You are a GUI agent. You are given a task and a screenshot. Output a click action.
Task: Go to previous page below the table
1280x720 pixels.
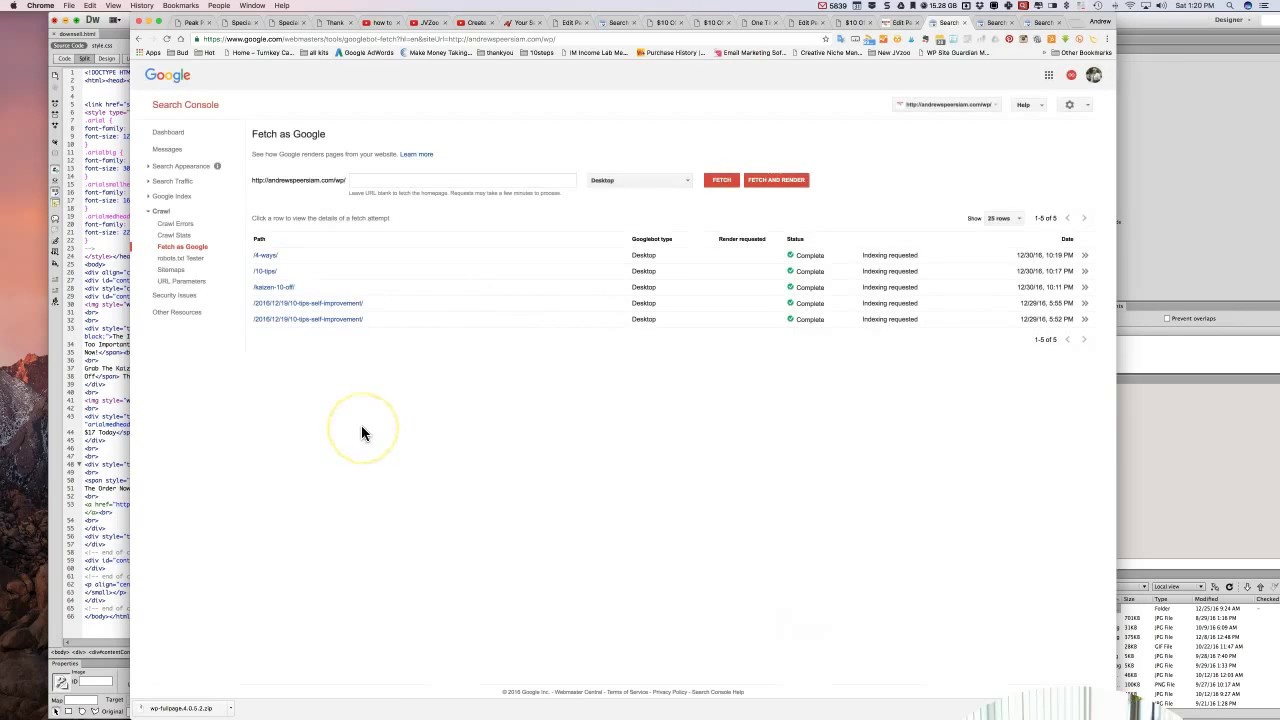(1067, 340)
